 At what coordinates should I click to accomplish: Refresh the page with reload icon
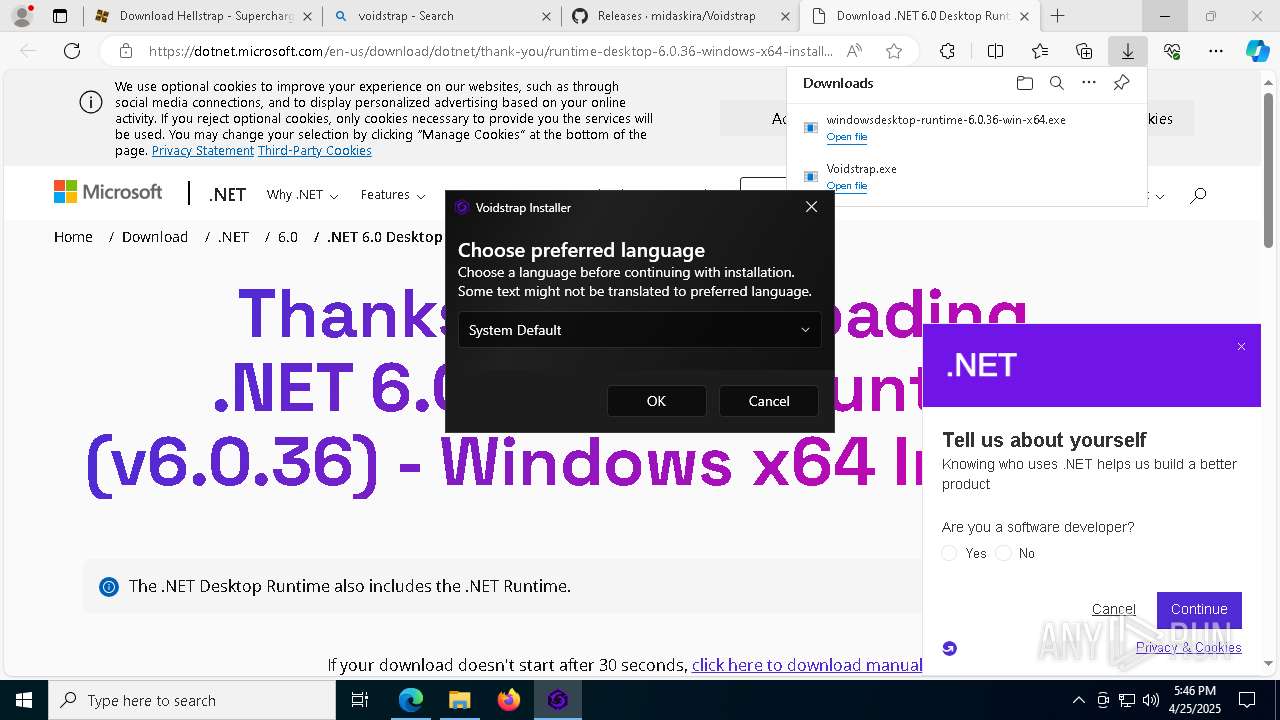[x=72, y=51]
